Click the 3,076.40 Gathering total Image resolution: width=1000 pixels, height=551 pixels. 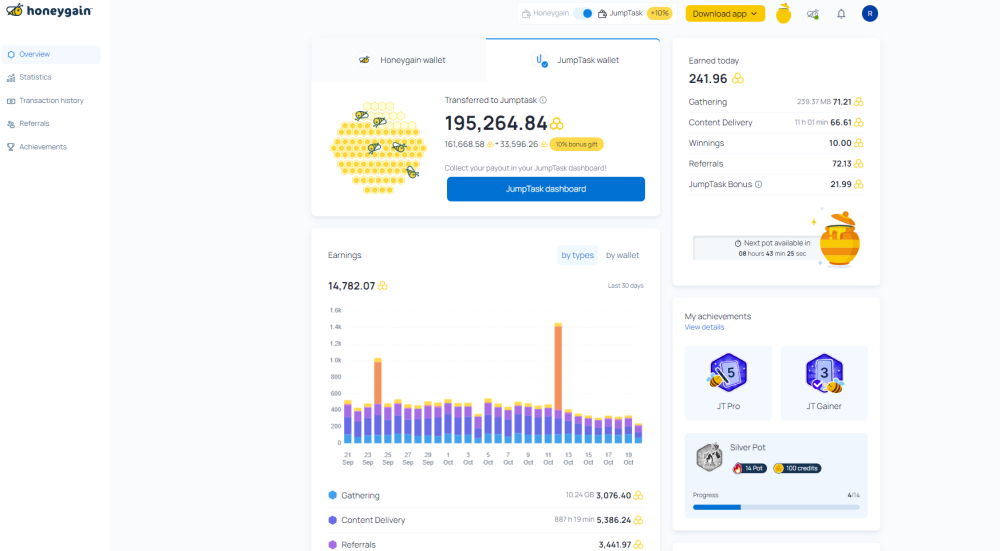(614, 496)
